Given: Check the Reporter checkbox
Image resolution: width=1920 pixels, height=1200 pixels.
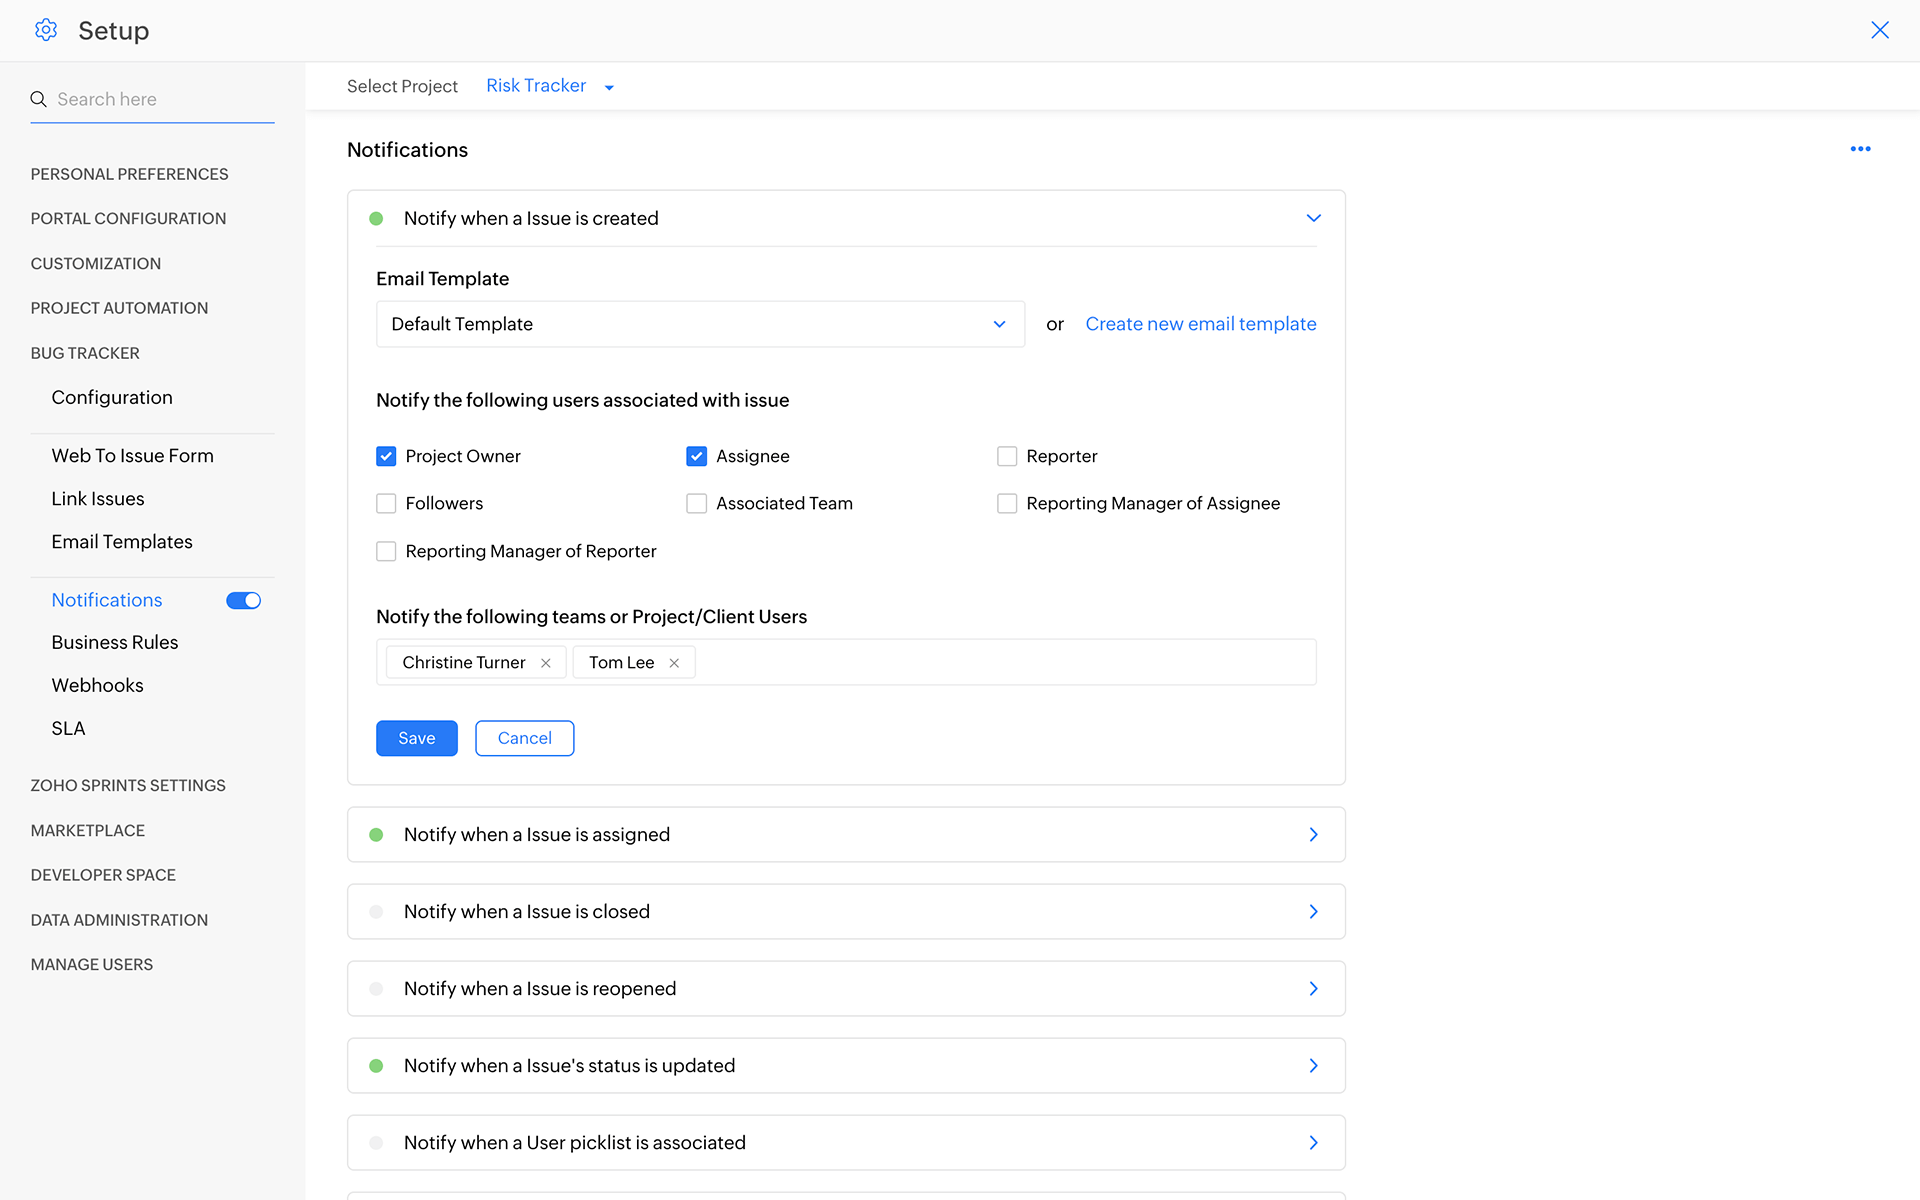Looking at the screenshot, I should click(x=1007, y=456).
